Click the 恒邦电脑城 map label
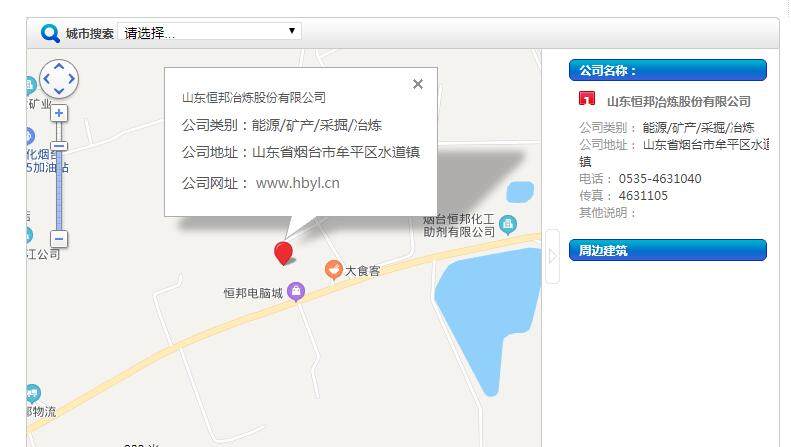This screenshot has width=791, height=447. [x=253, y=293]
